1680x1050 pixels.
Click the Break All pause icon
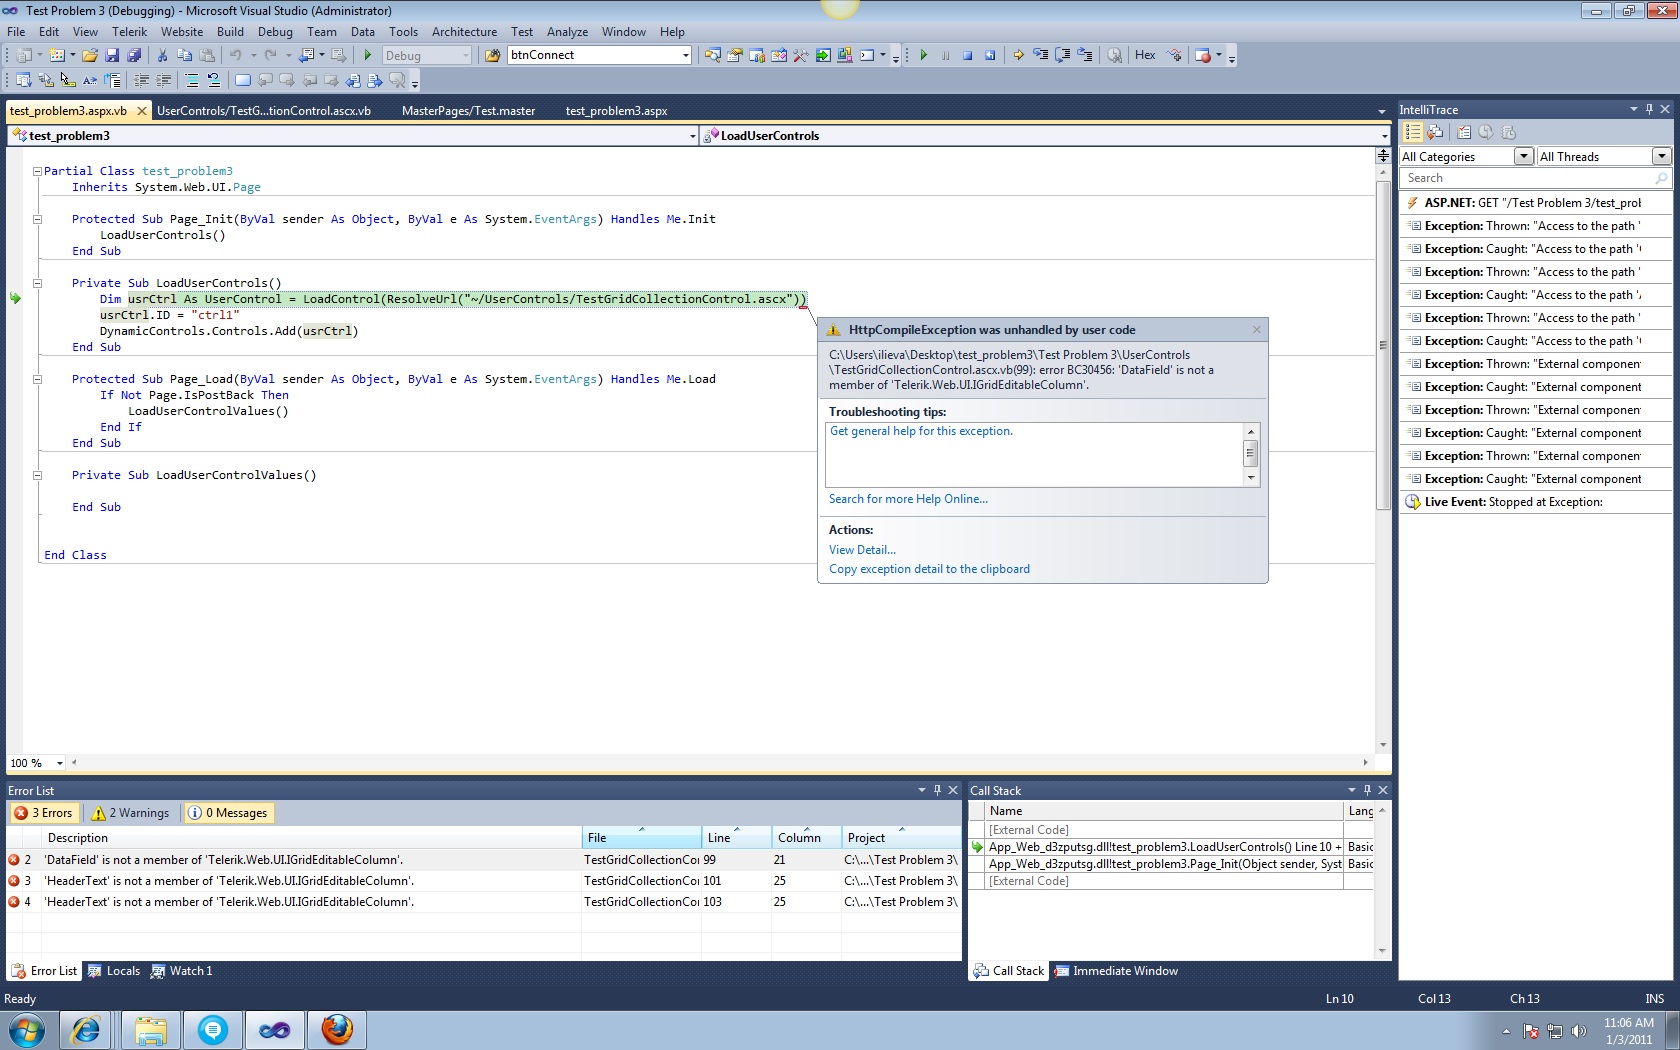945,56
